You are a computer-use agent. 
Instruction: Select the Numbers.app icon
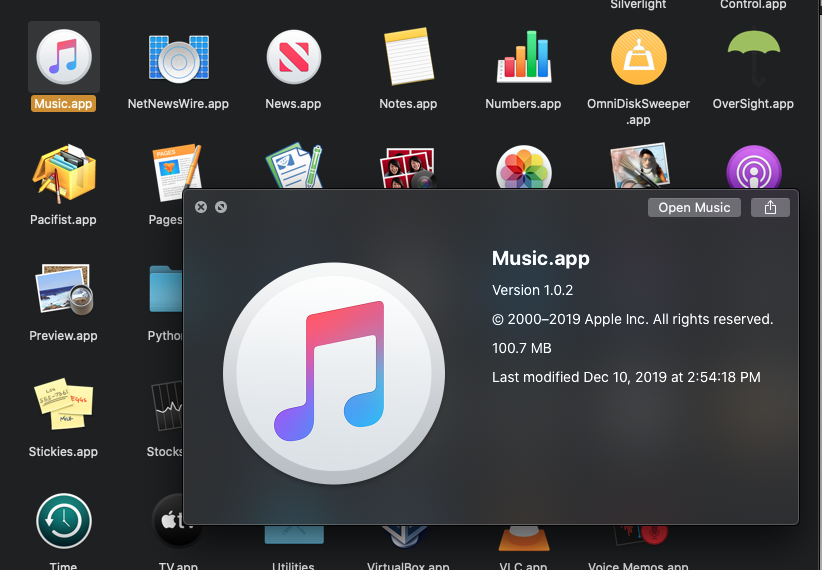(x=524, y=57)
